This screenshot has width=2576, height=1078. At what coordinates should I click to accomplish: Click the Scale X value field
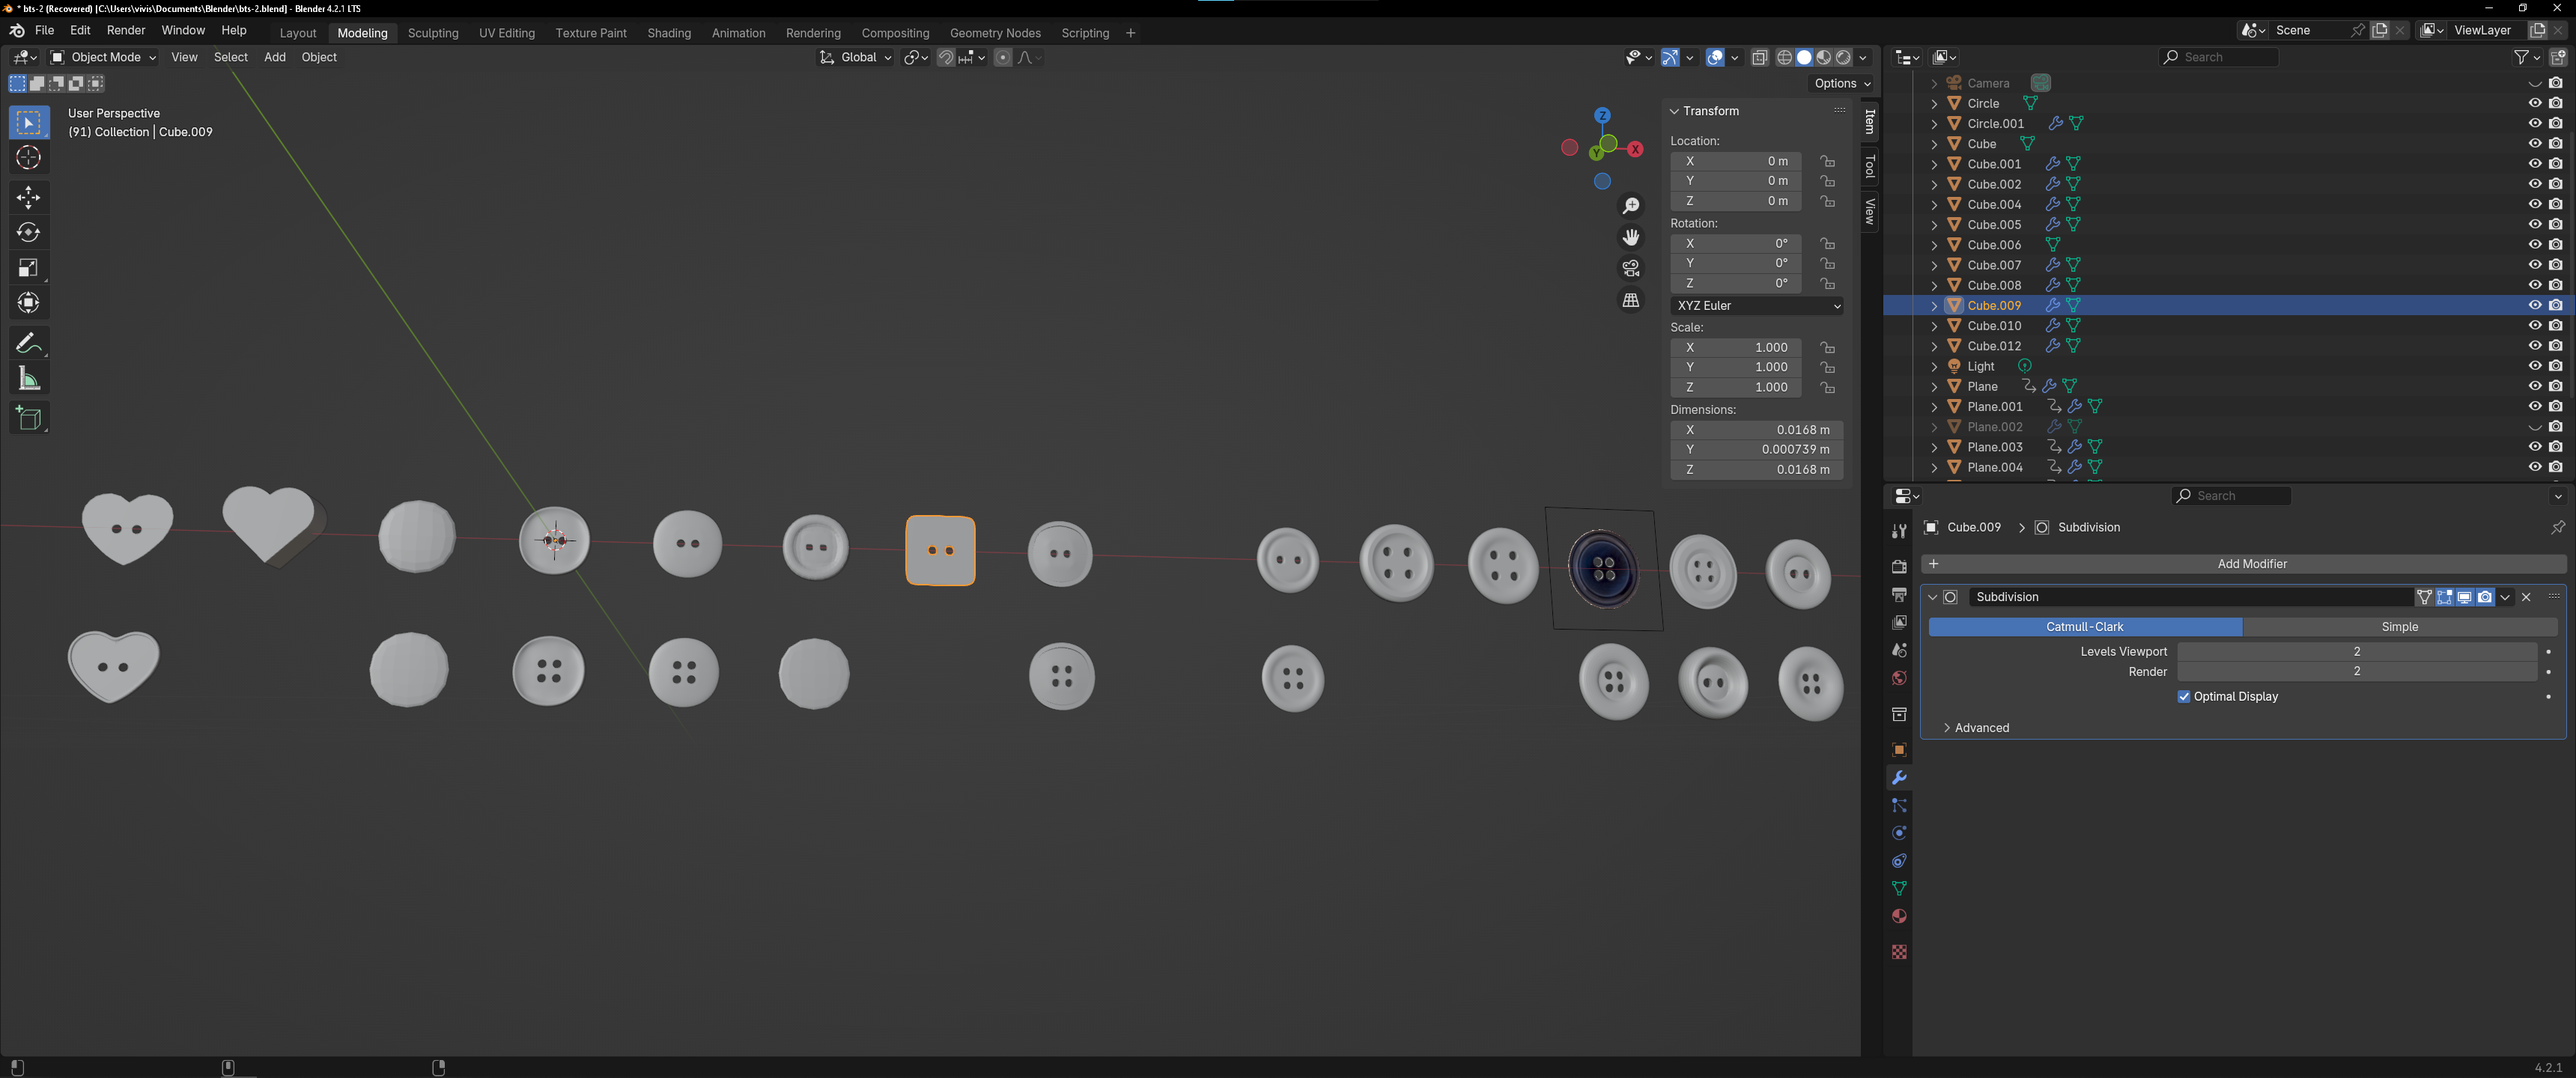click(1736, 348)
